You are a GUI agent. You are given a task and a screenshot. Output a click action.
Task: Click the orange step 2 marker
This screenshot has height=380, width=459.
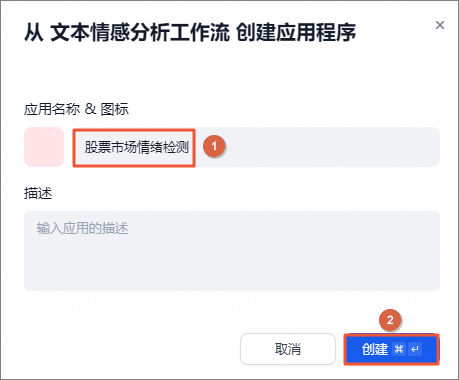390,320
